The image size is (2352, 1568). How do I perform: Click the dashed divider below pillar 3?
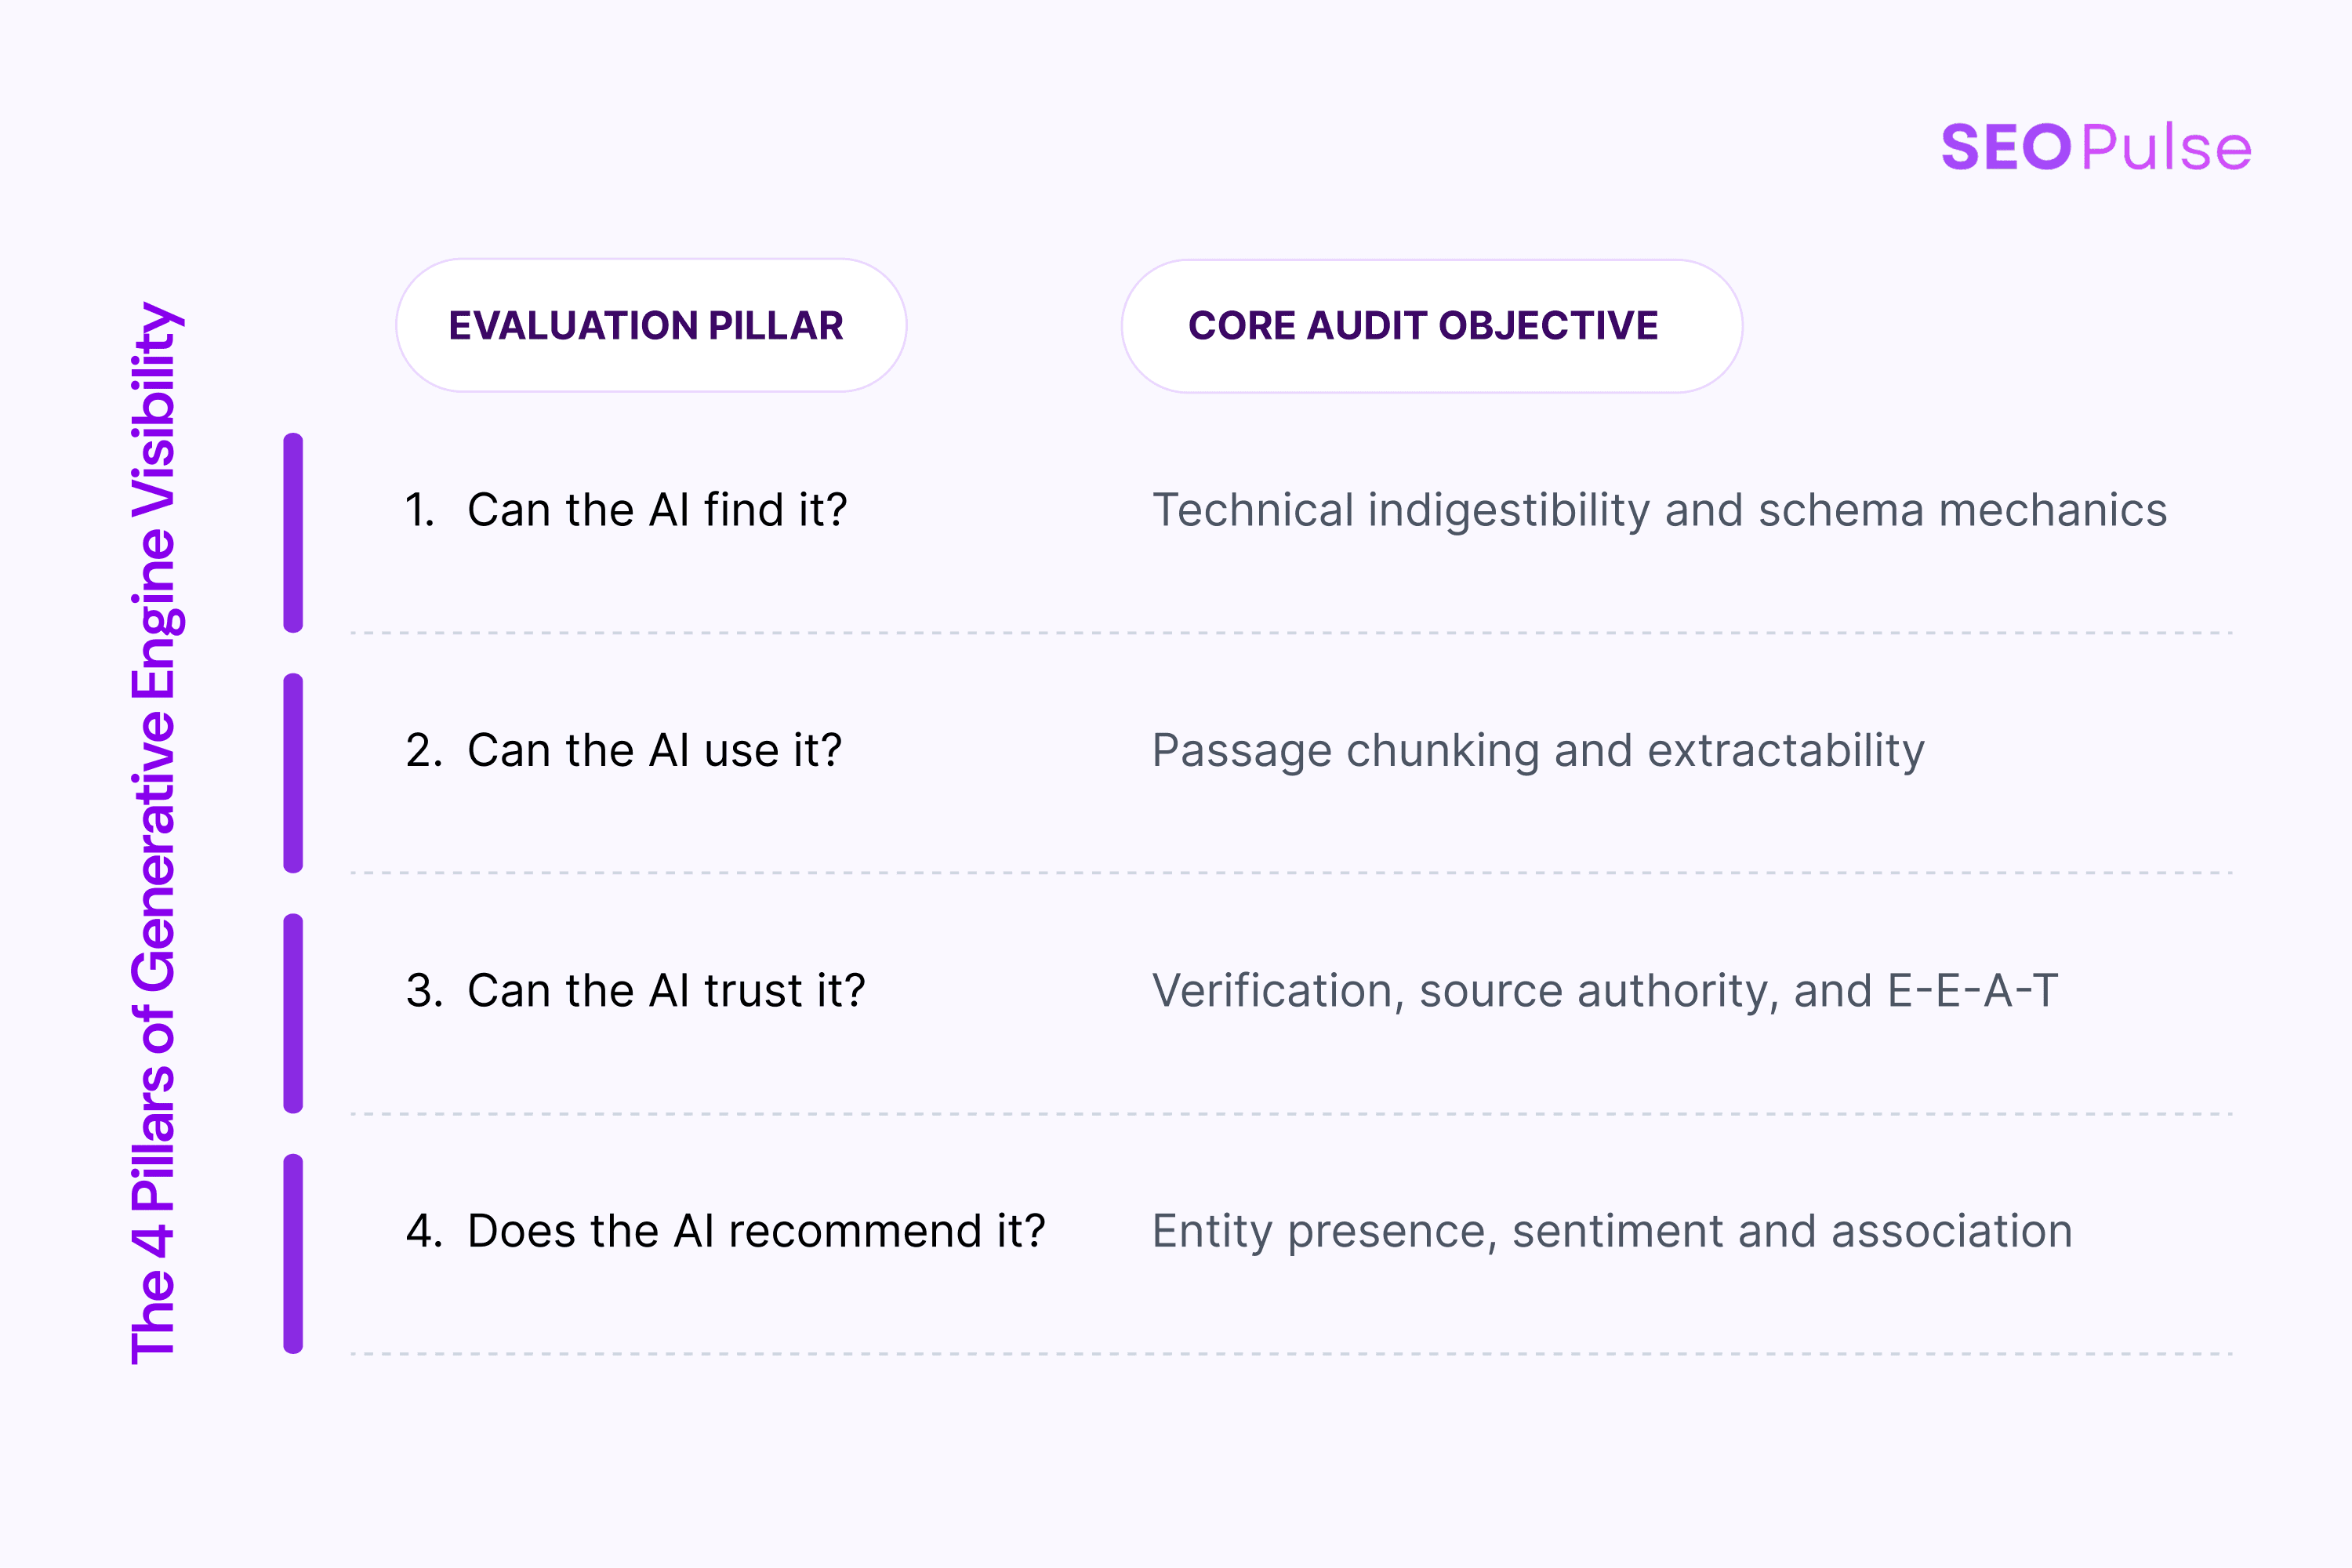[x=1292, y=1113]
